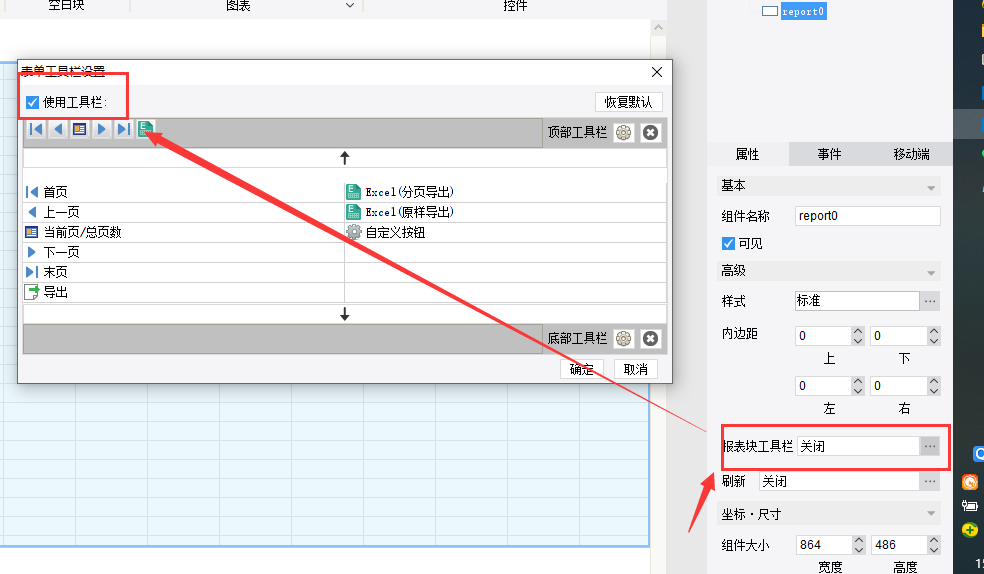Open 样式 ellipsis button
This screenshot has width=984, height=574.
(930, 301)
